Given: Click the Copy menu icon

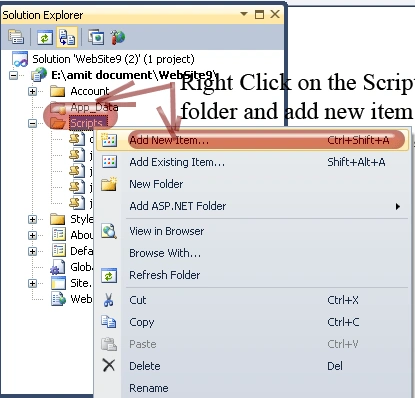Looking at the screenshot, I should (x=109, y=322).
